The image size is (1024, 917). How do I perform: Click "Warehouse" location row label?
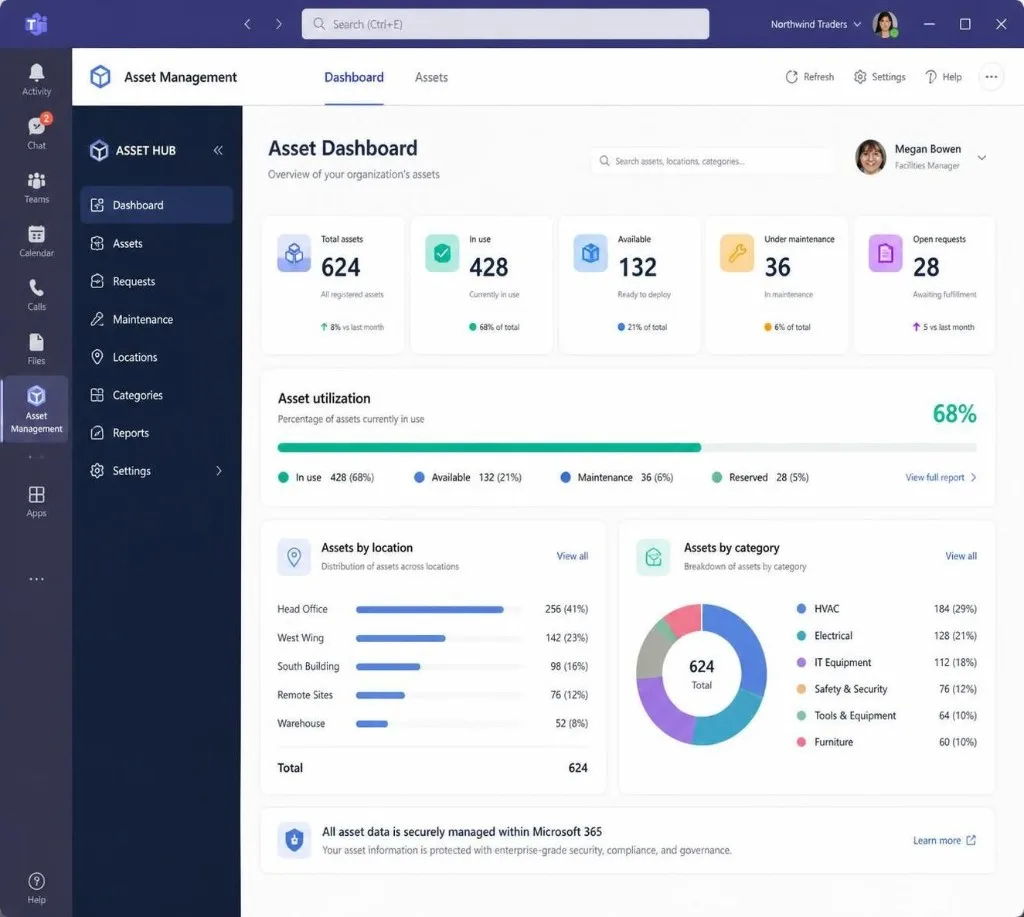[301, 723]
